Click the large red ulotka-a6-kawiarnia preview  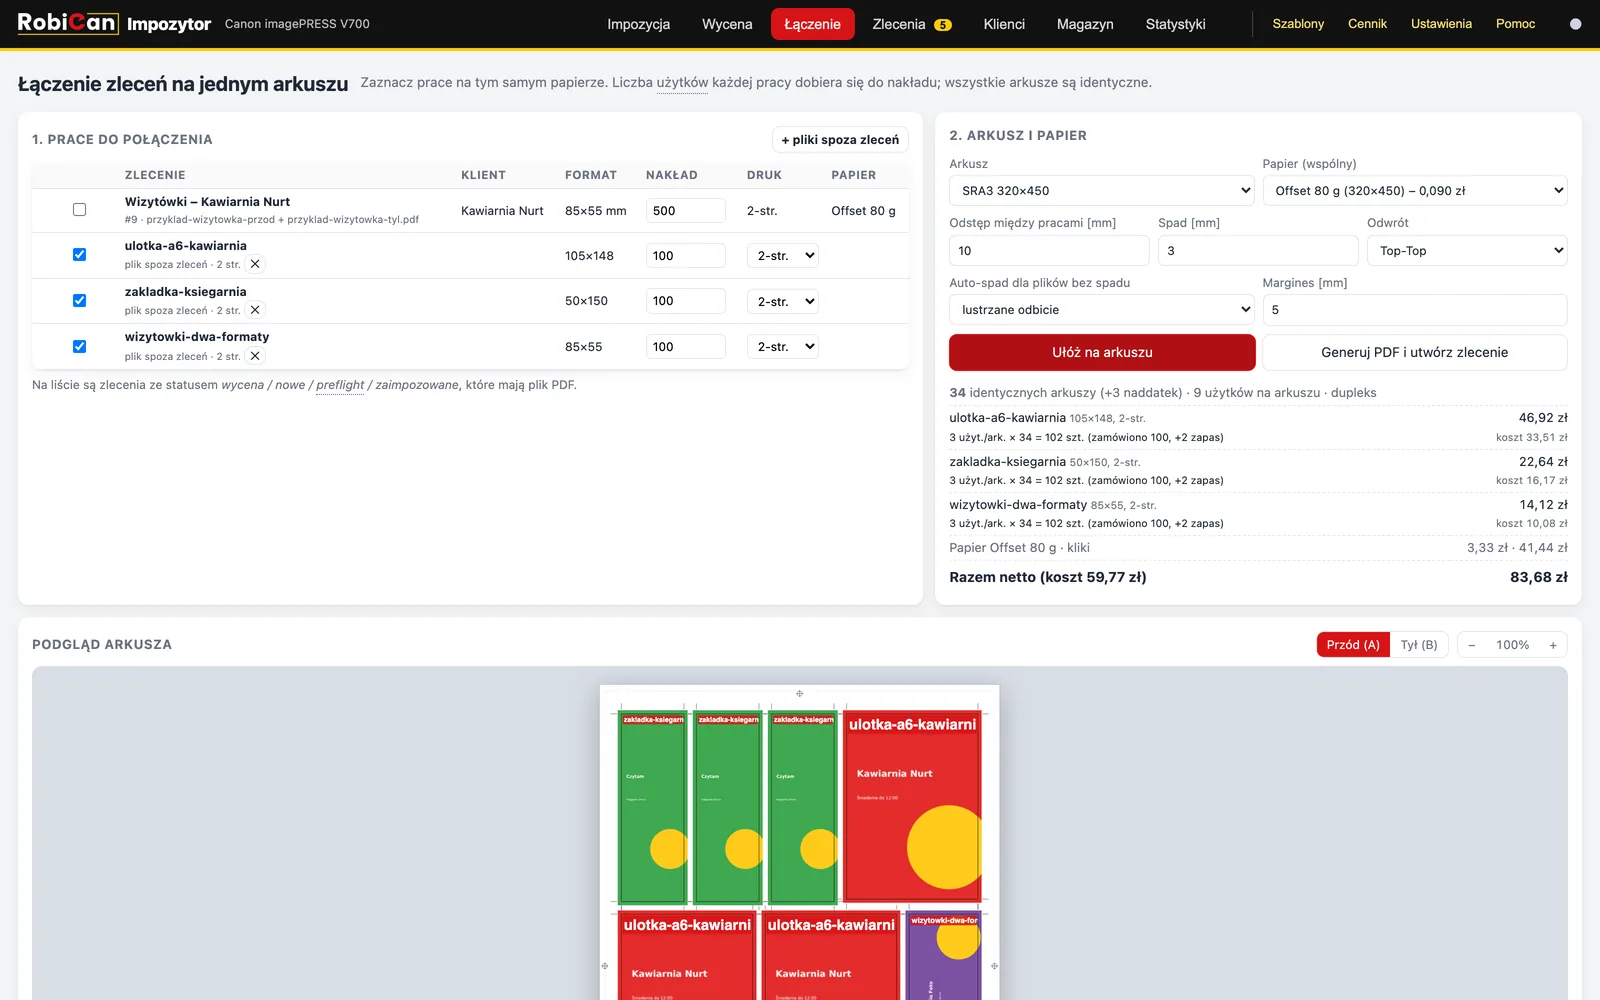[912, 806]
